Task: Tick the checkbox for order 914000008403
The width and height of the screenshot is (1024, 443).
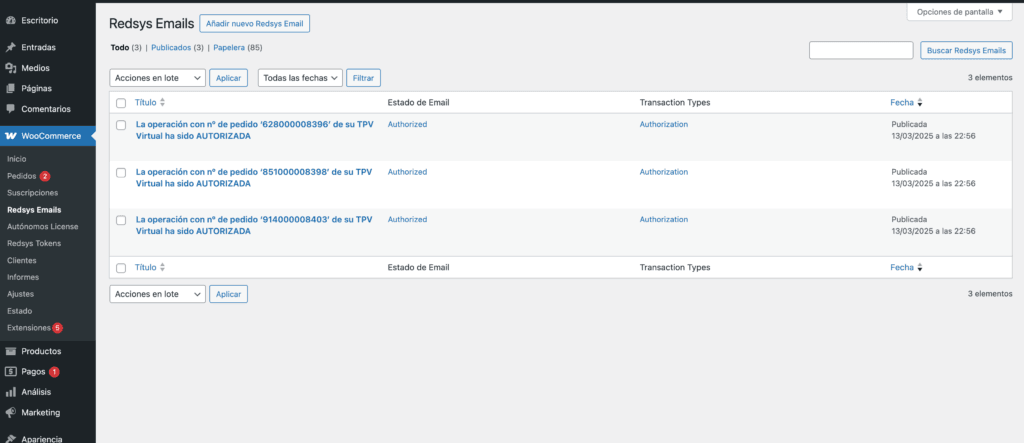Action: [x=121, y=220]
